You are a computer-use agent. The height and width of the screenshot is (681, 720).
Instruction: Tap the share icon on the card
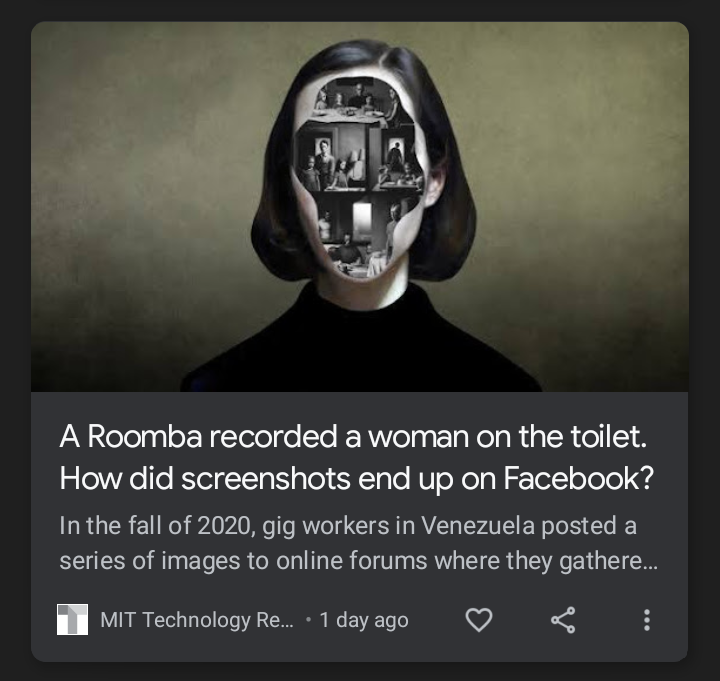563,620
